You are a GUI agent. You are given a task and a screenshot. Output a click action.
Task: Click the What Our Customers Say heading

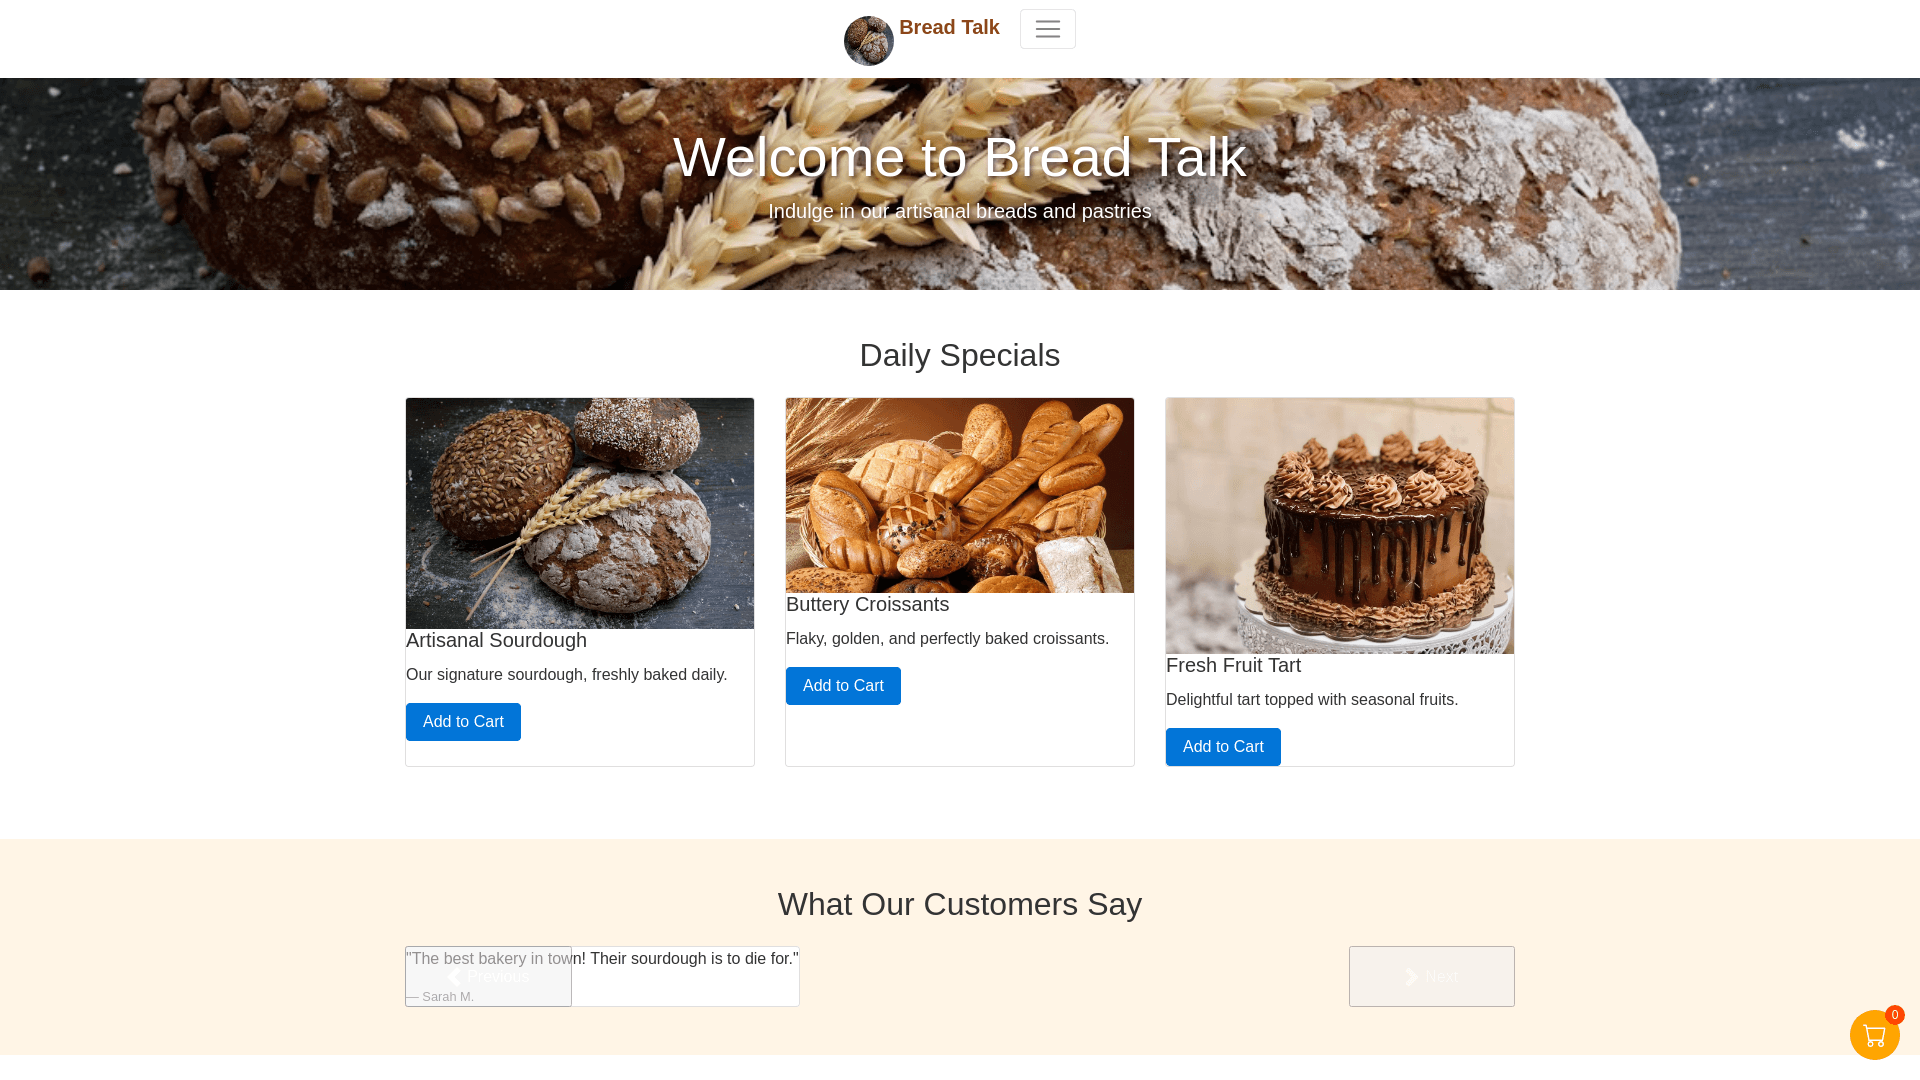pyautogui.click(x=960, y=904)
